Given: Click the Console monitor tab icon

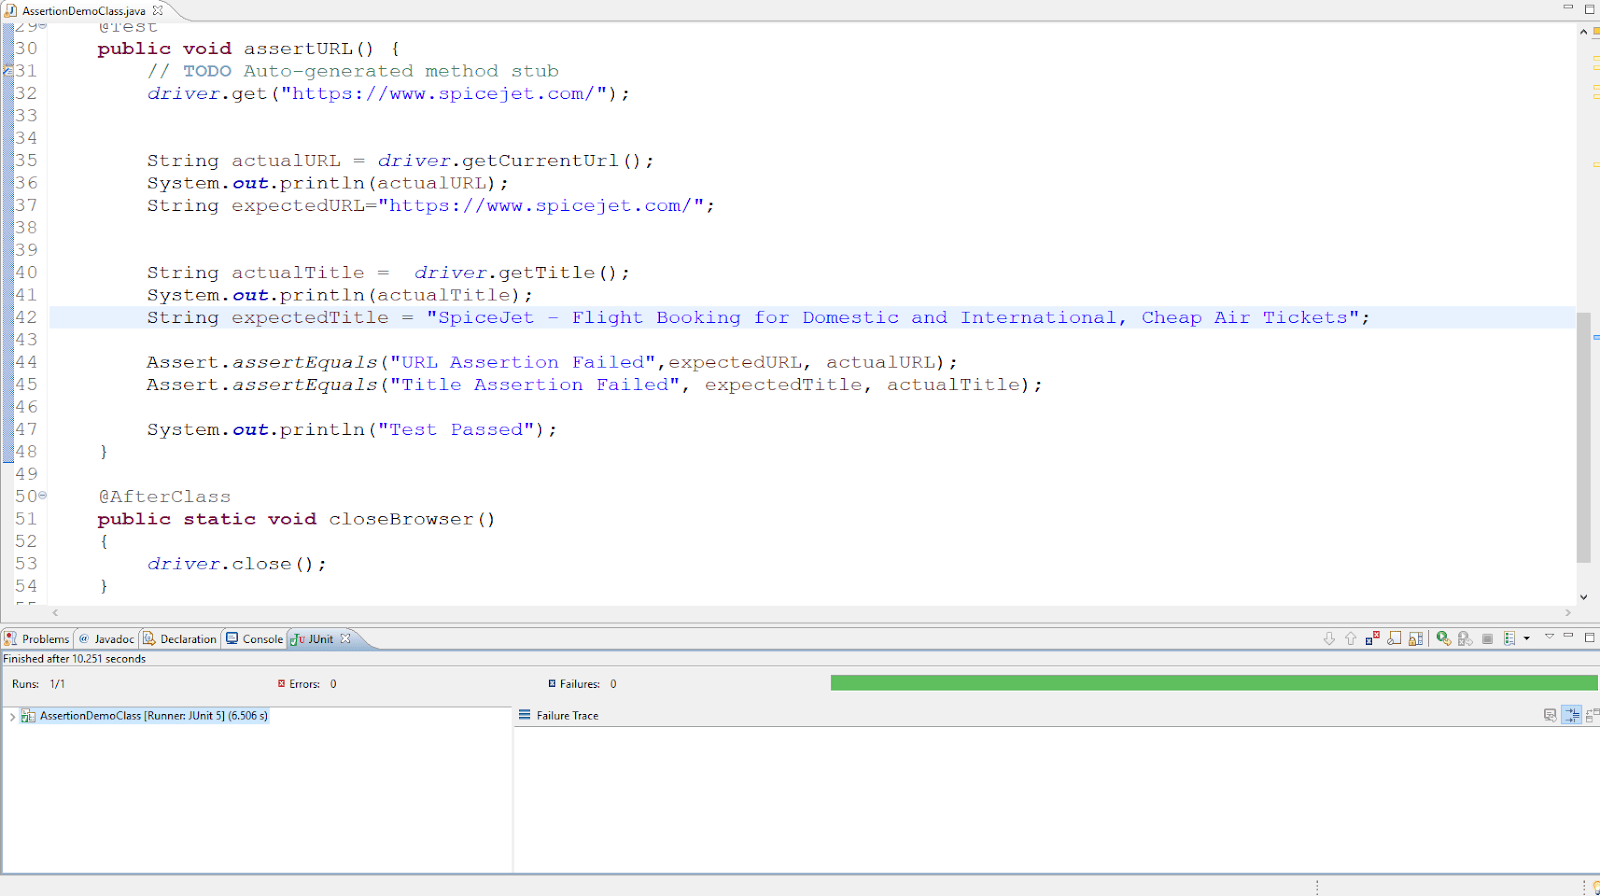Looking at the screenshot, I should click(x=232, y=638).
